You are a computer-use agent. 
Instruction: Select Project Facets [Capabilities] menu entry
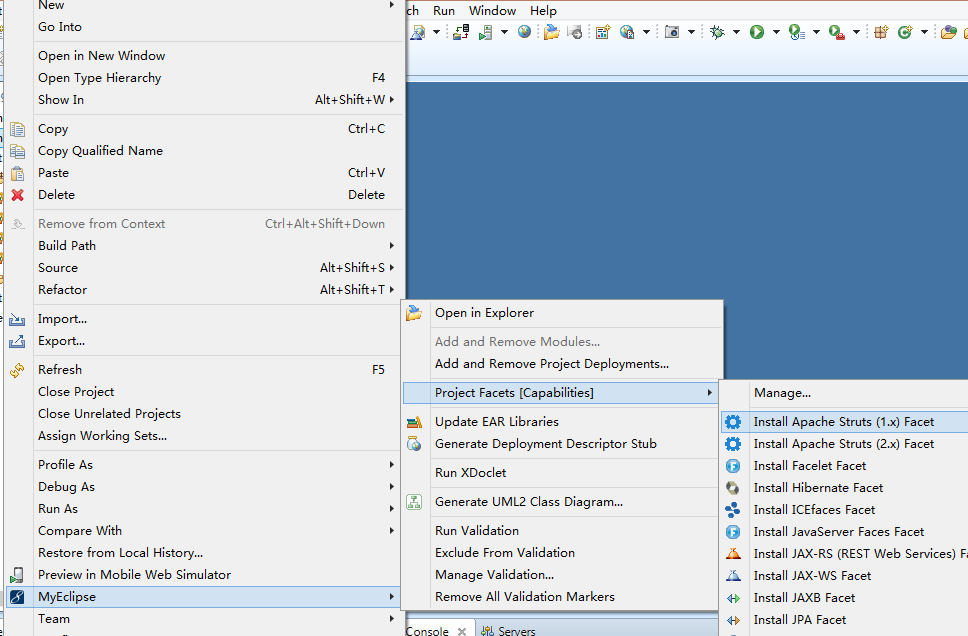[x=561, y=393]
